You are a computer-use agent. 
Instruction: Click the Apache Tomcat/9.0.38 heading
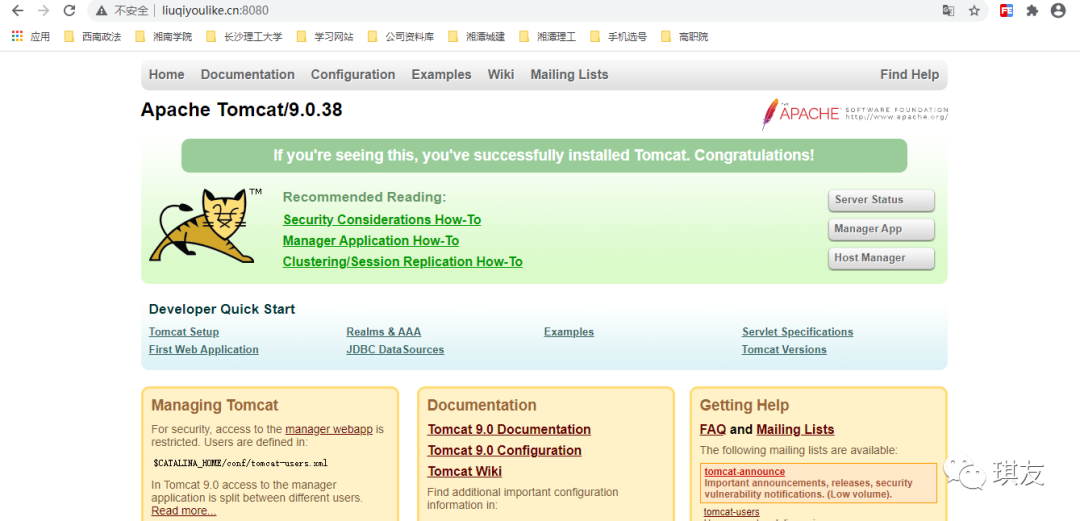click(242, 110)
